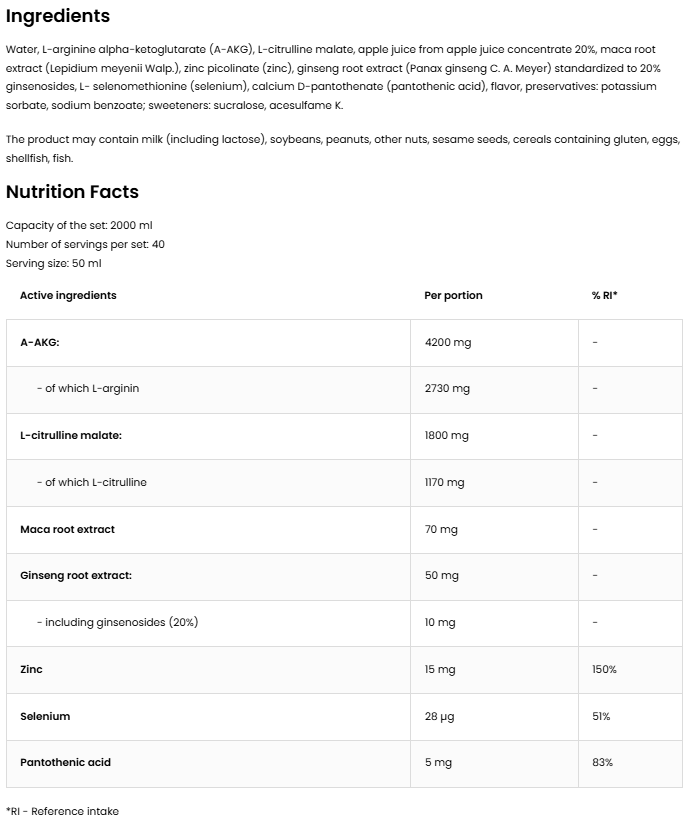The height and width of the screenshot is (824, 688).
Task: Select the Pantothenic acid row label
Action: point(65,762)
